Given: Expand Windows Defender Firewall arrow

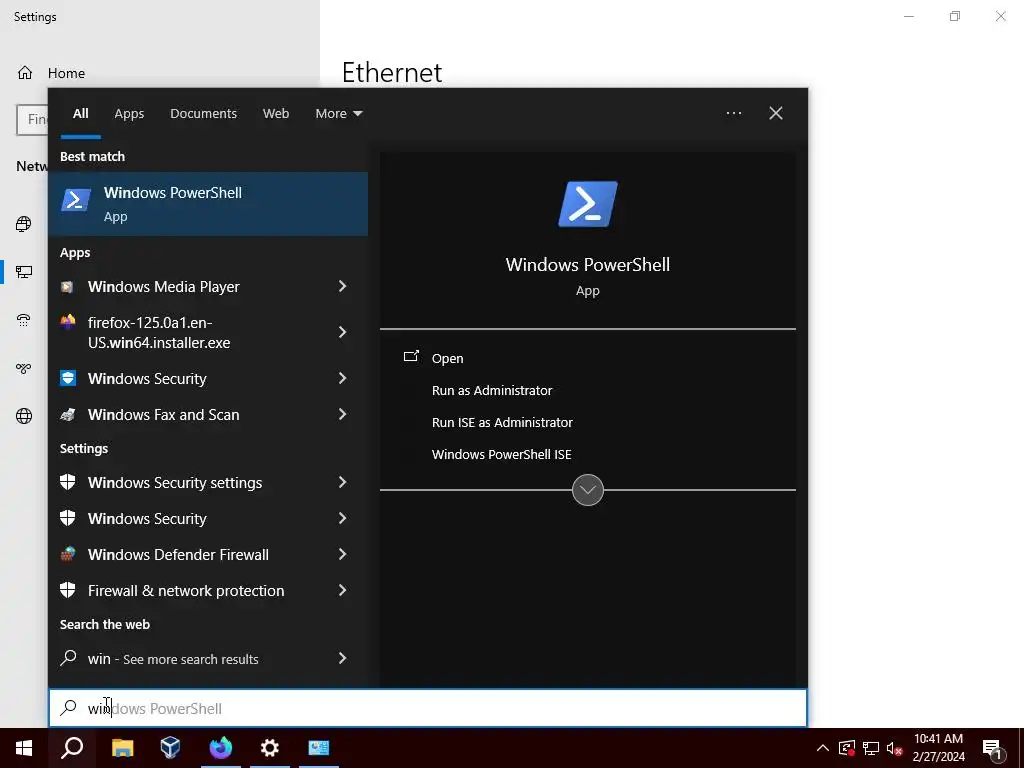Looking at the screenshot, I should point(342,554).
